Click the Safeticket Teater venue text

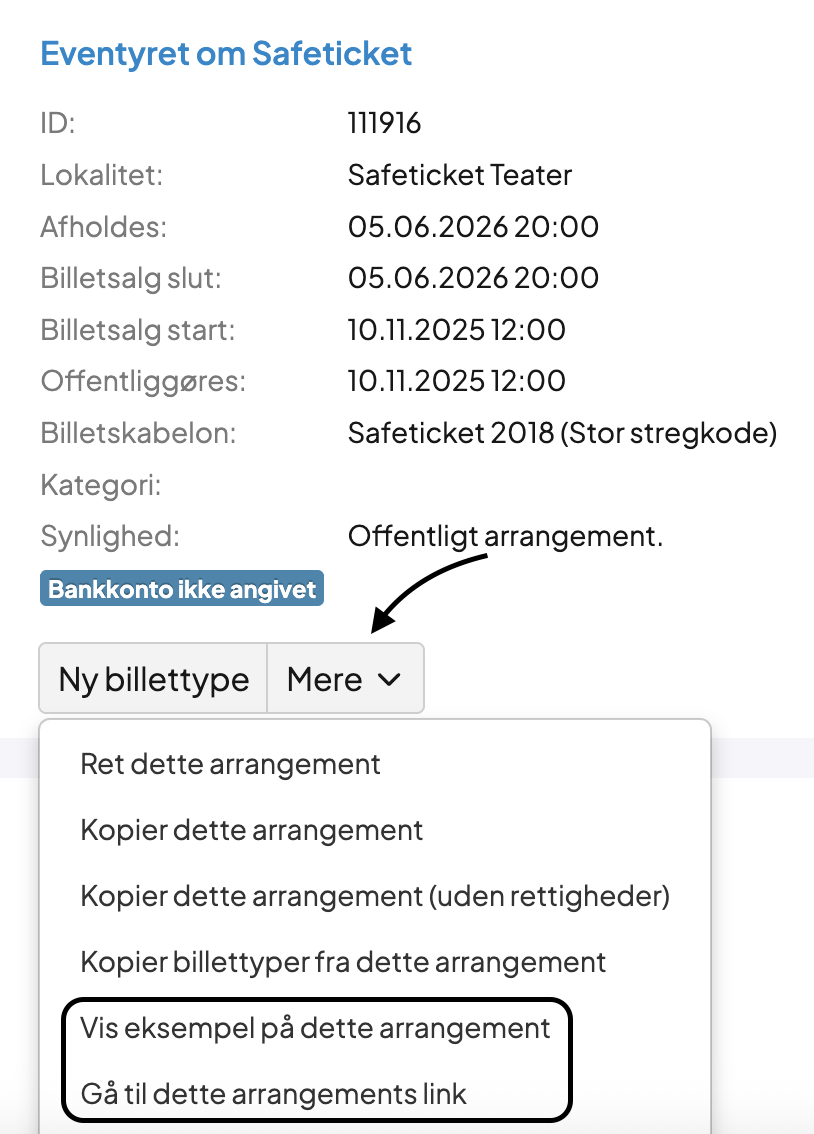coord(460,176)
